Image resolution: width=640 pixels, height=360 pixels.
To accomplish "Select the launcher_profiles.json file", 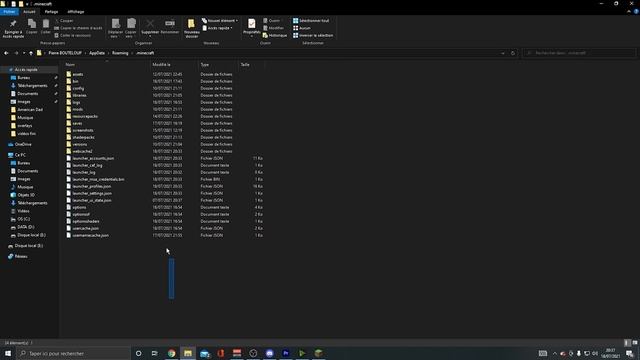I will 91,186.
